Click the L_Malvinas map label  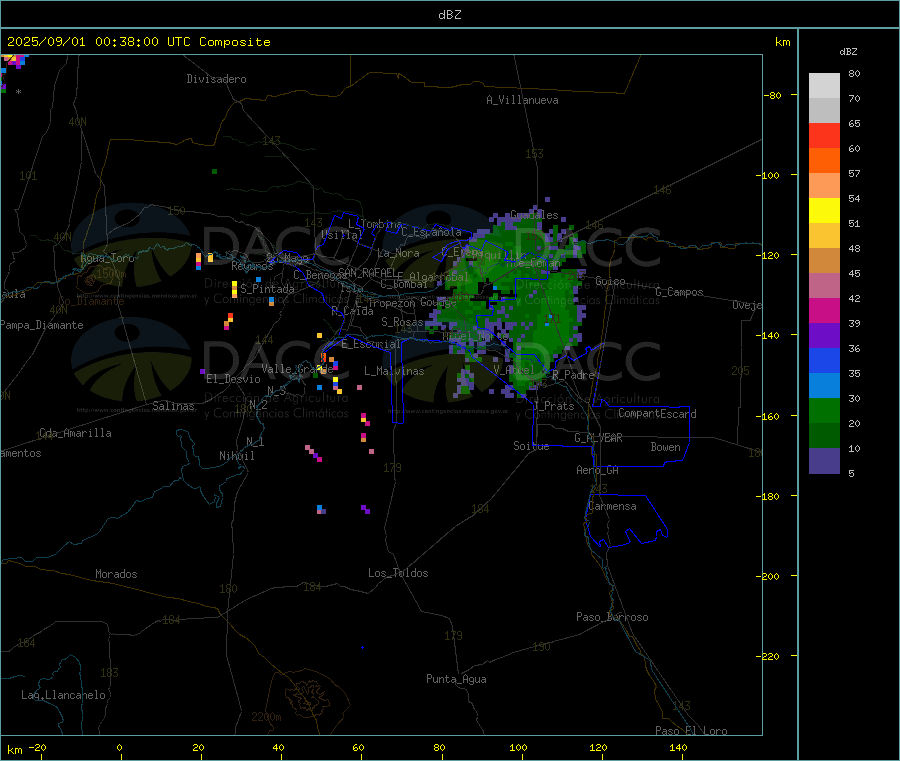tap(394, 371)
